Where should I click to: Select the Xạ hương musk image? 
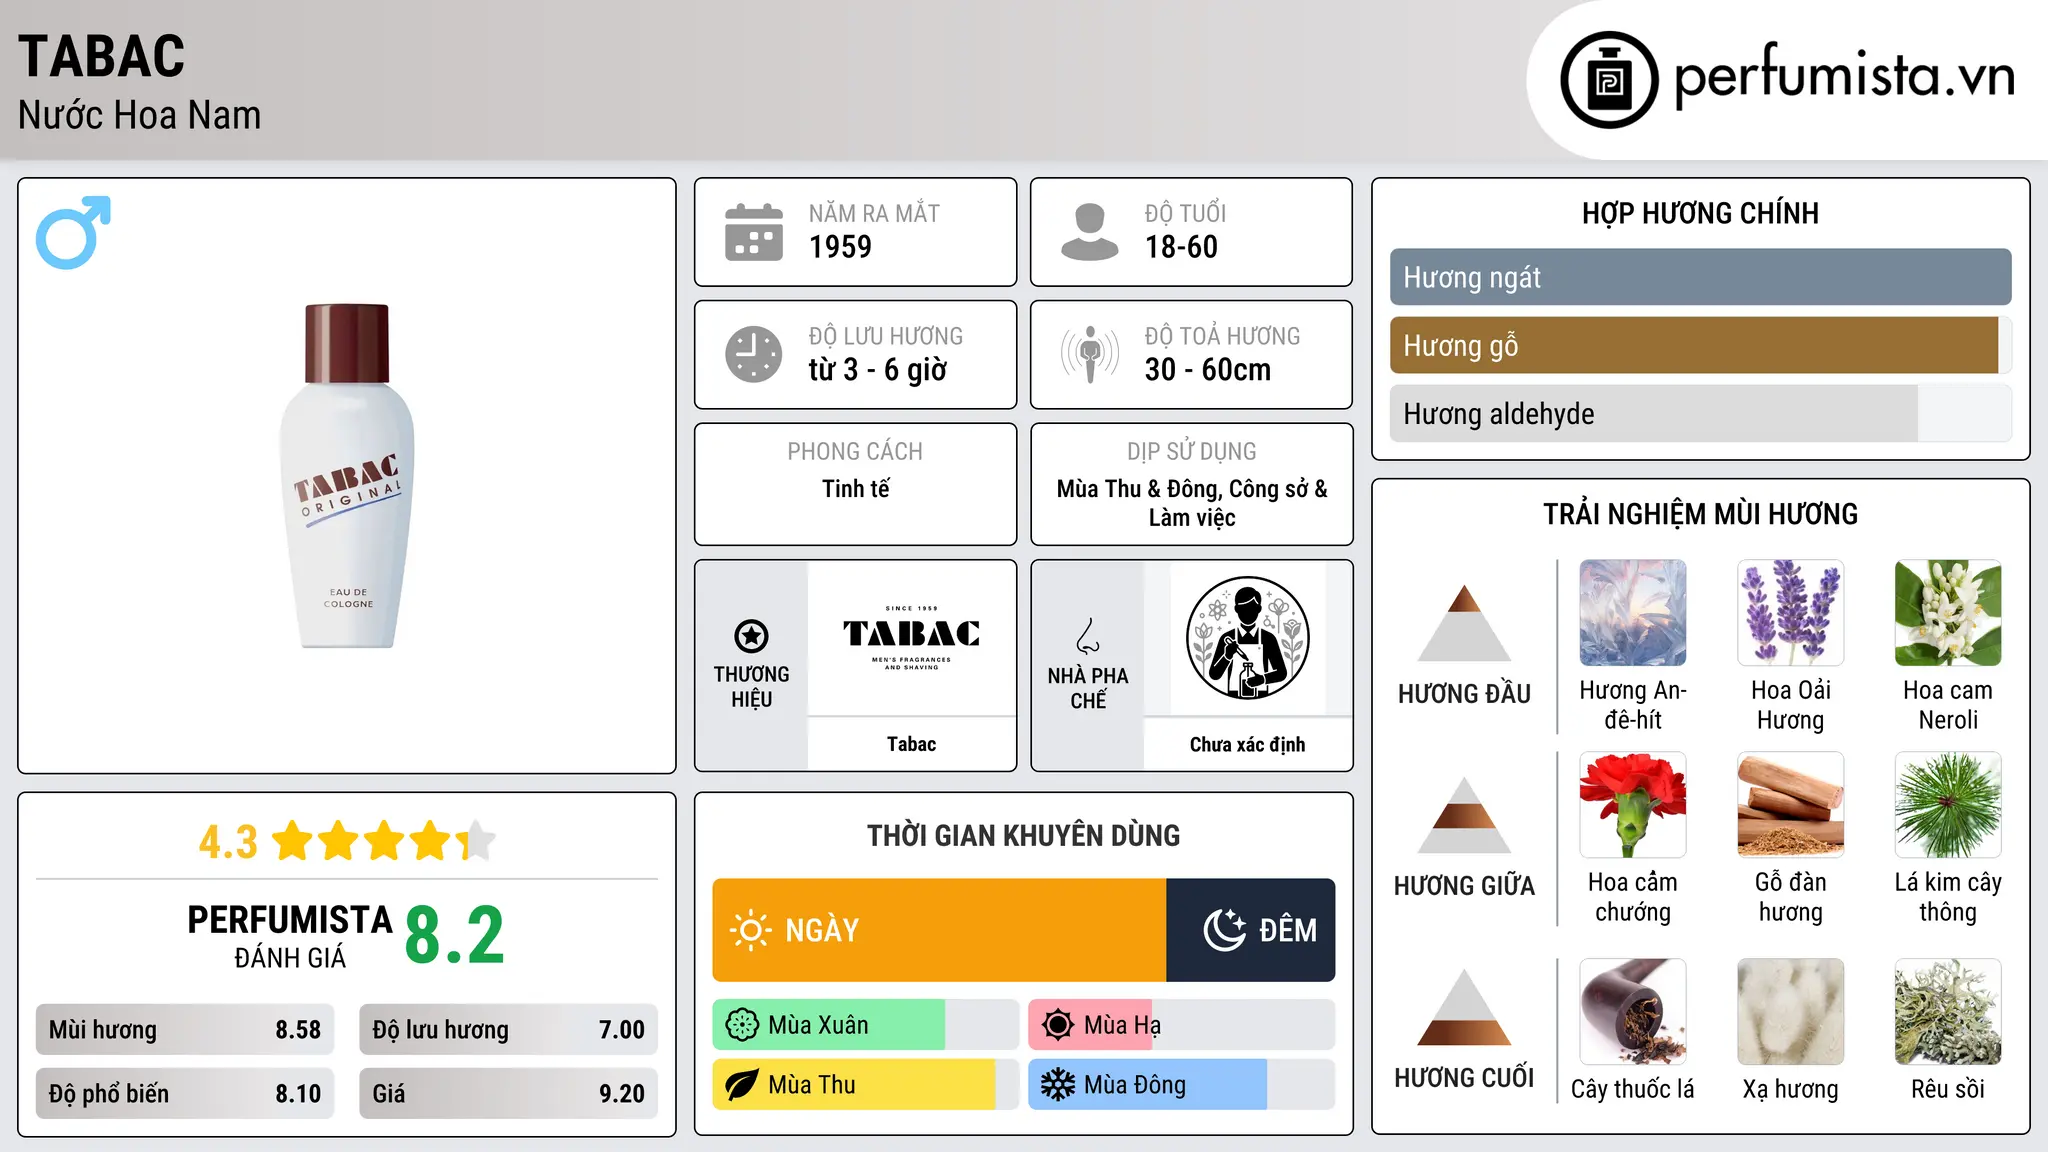(x=1791, y=1012)
